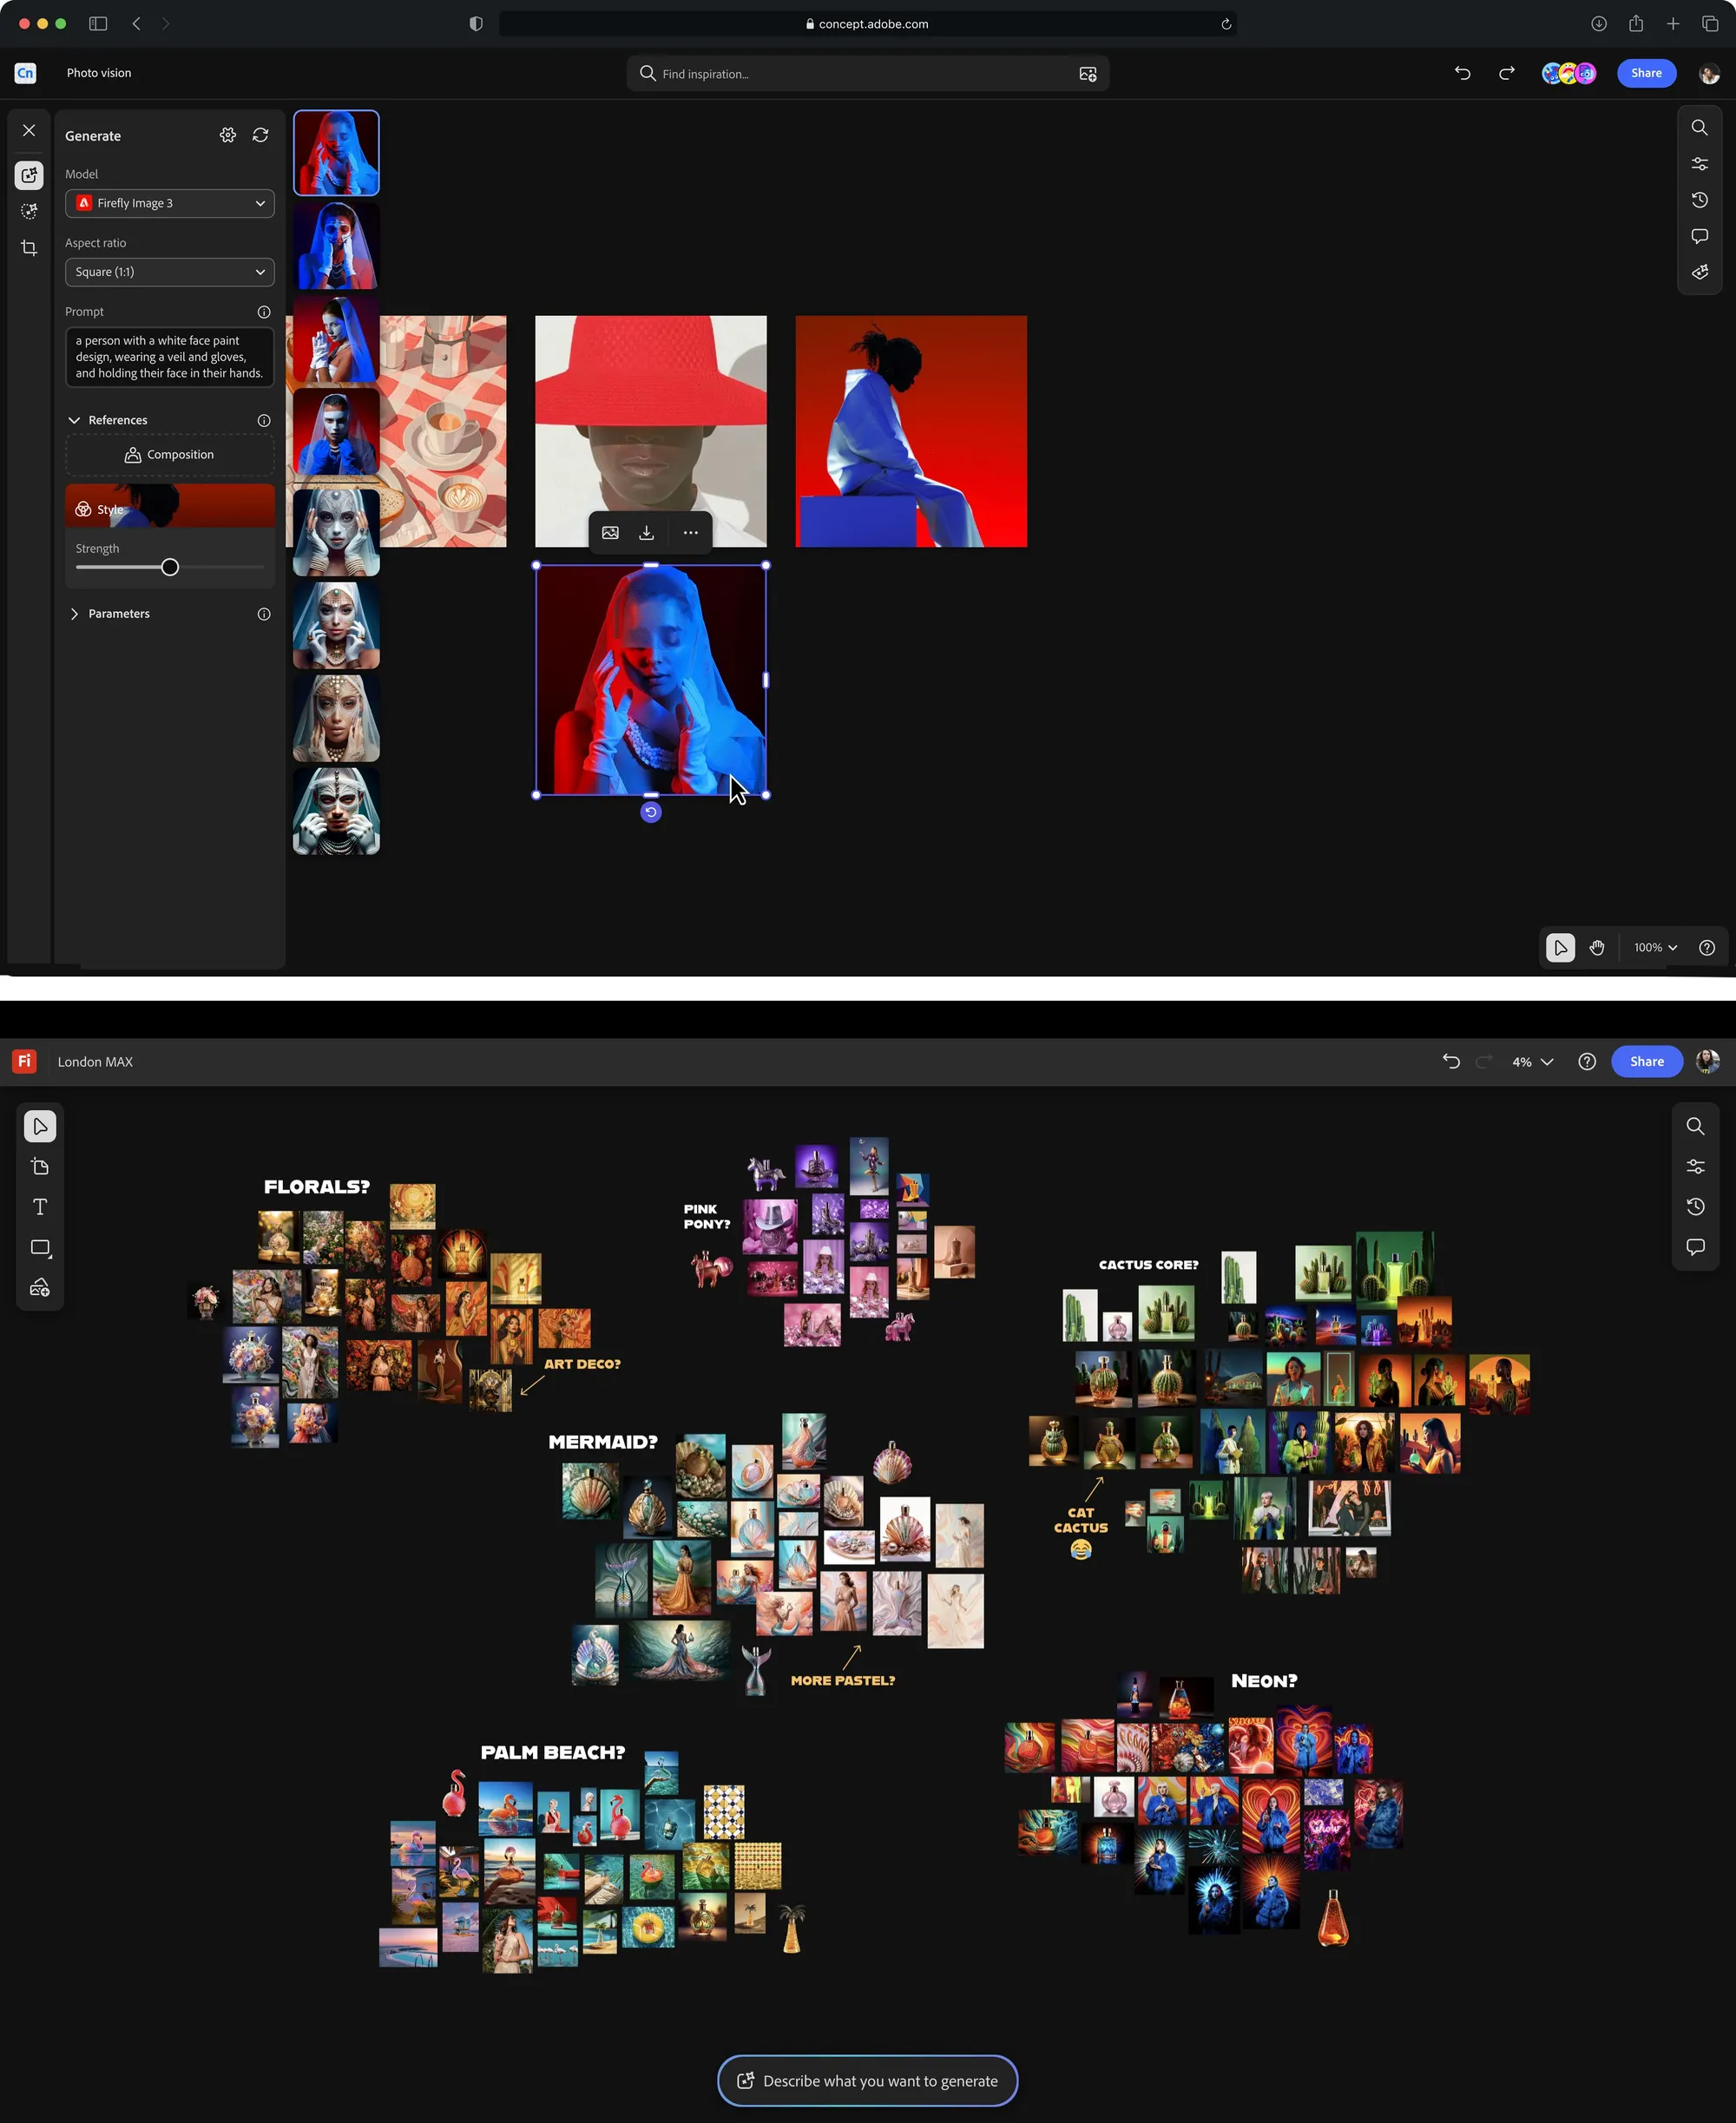The width and height of the screenshot is (1736, 2123).
Task: Click search-by-image icon in search bar
Action: tap(1088, 74)
